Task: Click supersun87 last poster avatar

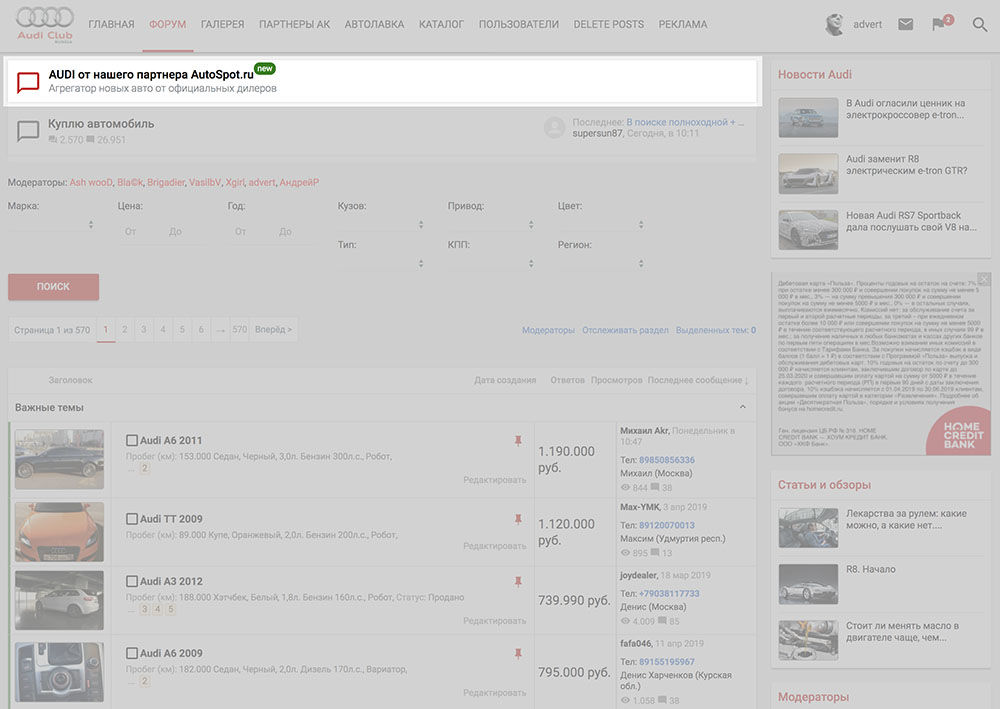Action: coord(555,128)
